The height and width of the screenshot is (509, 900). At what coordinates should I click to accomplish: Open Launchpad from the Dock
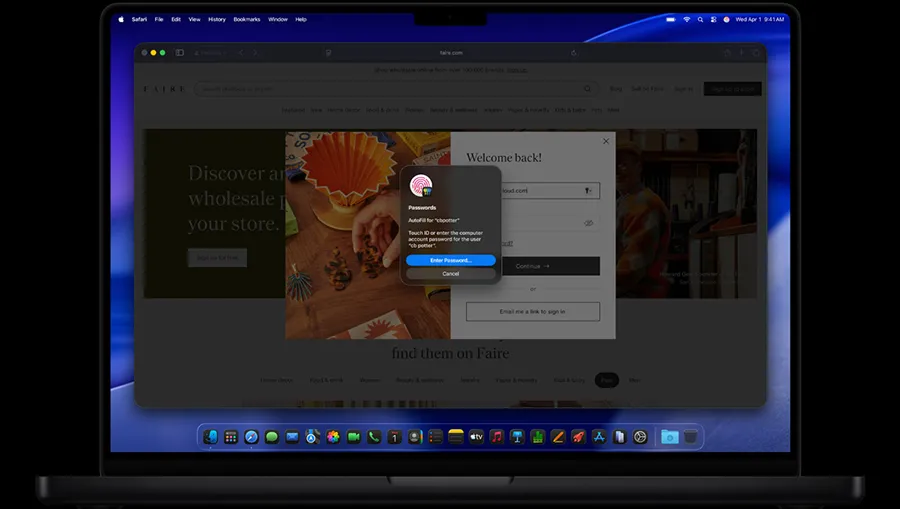[231, 437]
